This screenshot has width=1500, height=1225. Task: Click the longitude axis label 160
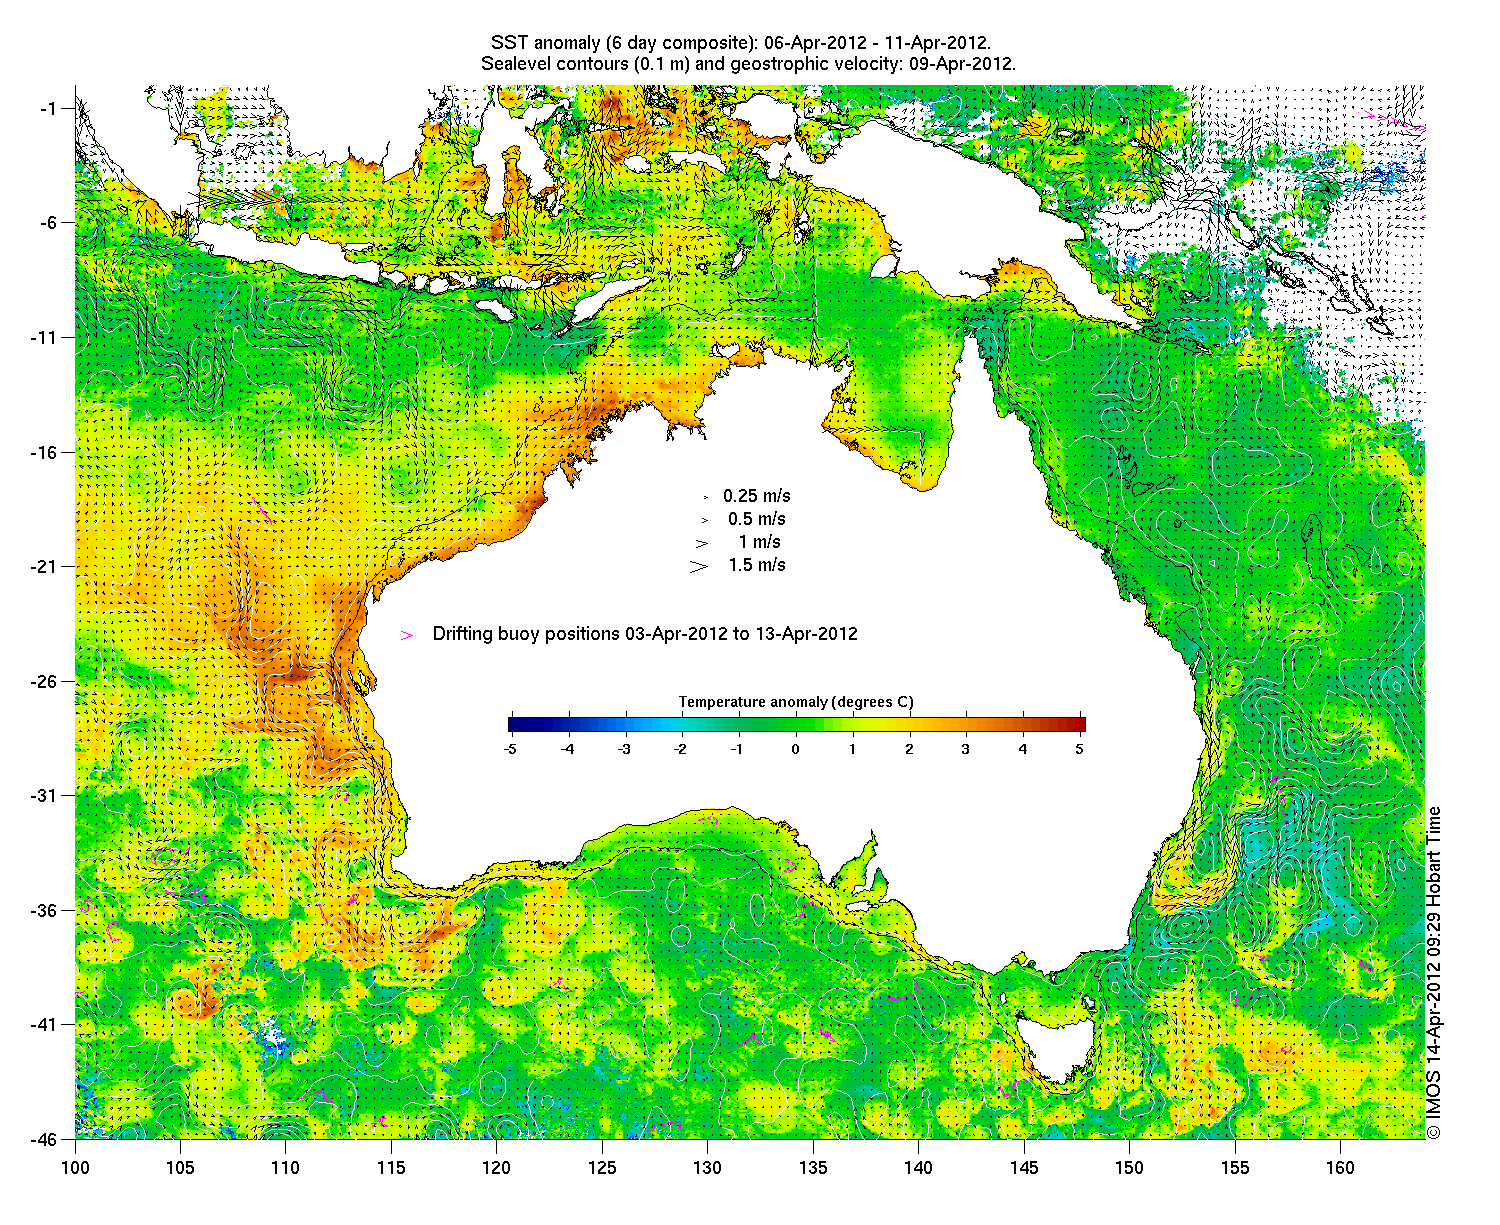pyautogui.click(x=1340, y=1168)
